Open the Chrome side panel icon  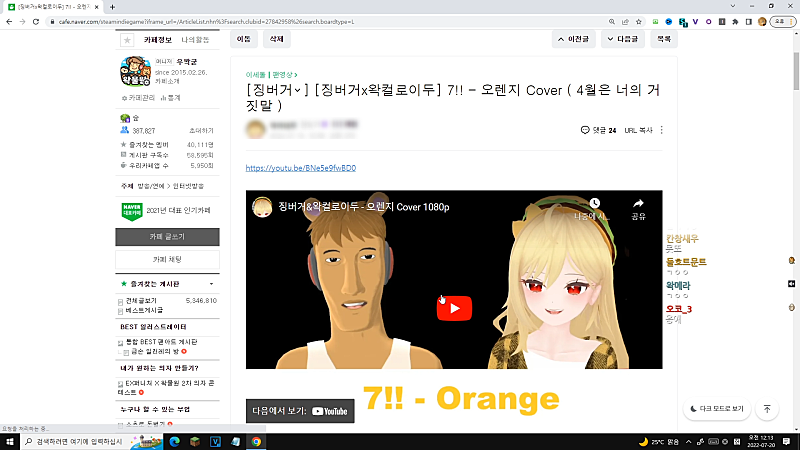748,22
